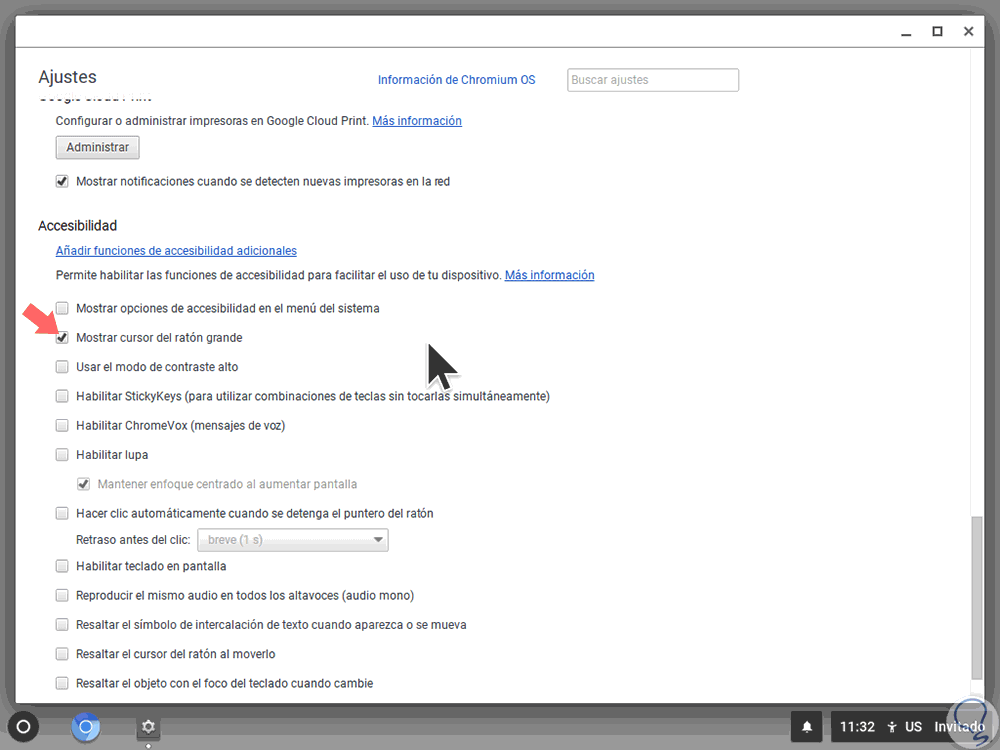Toggle printer detection notifications checkbox
The width and height of the screenshot is (1000, 750).
[x=62, y=182]
